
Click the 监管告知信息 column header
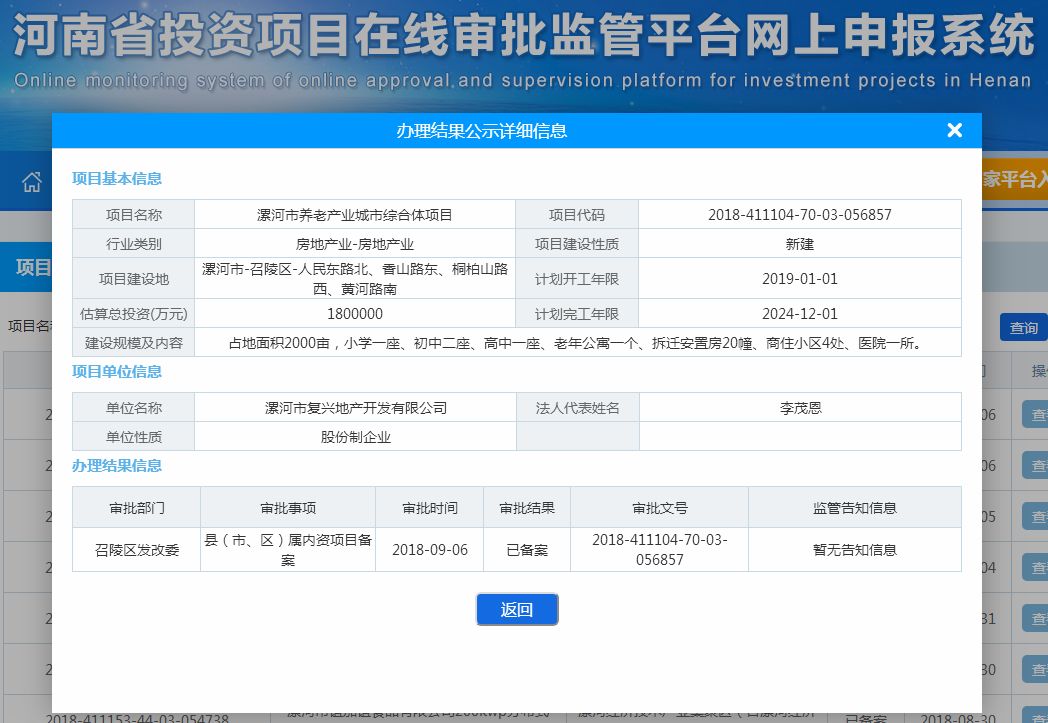(855, 508)
